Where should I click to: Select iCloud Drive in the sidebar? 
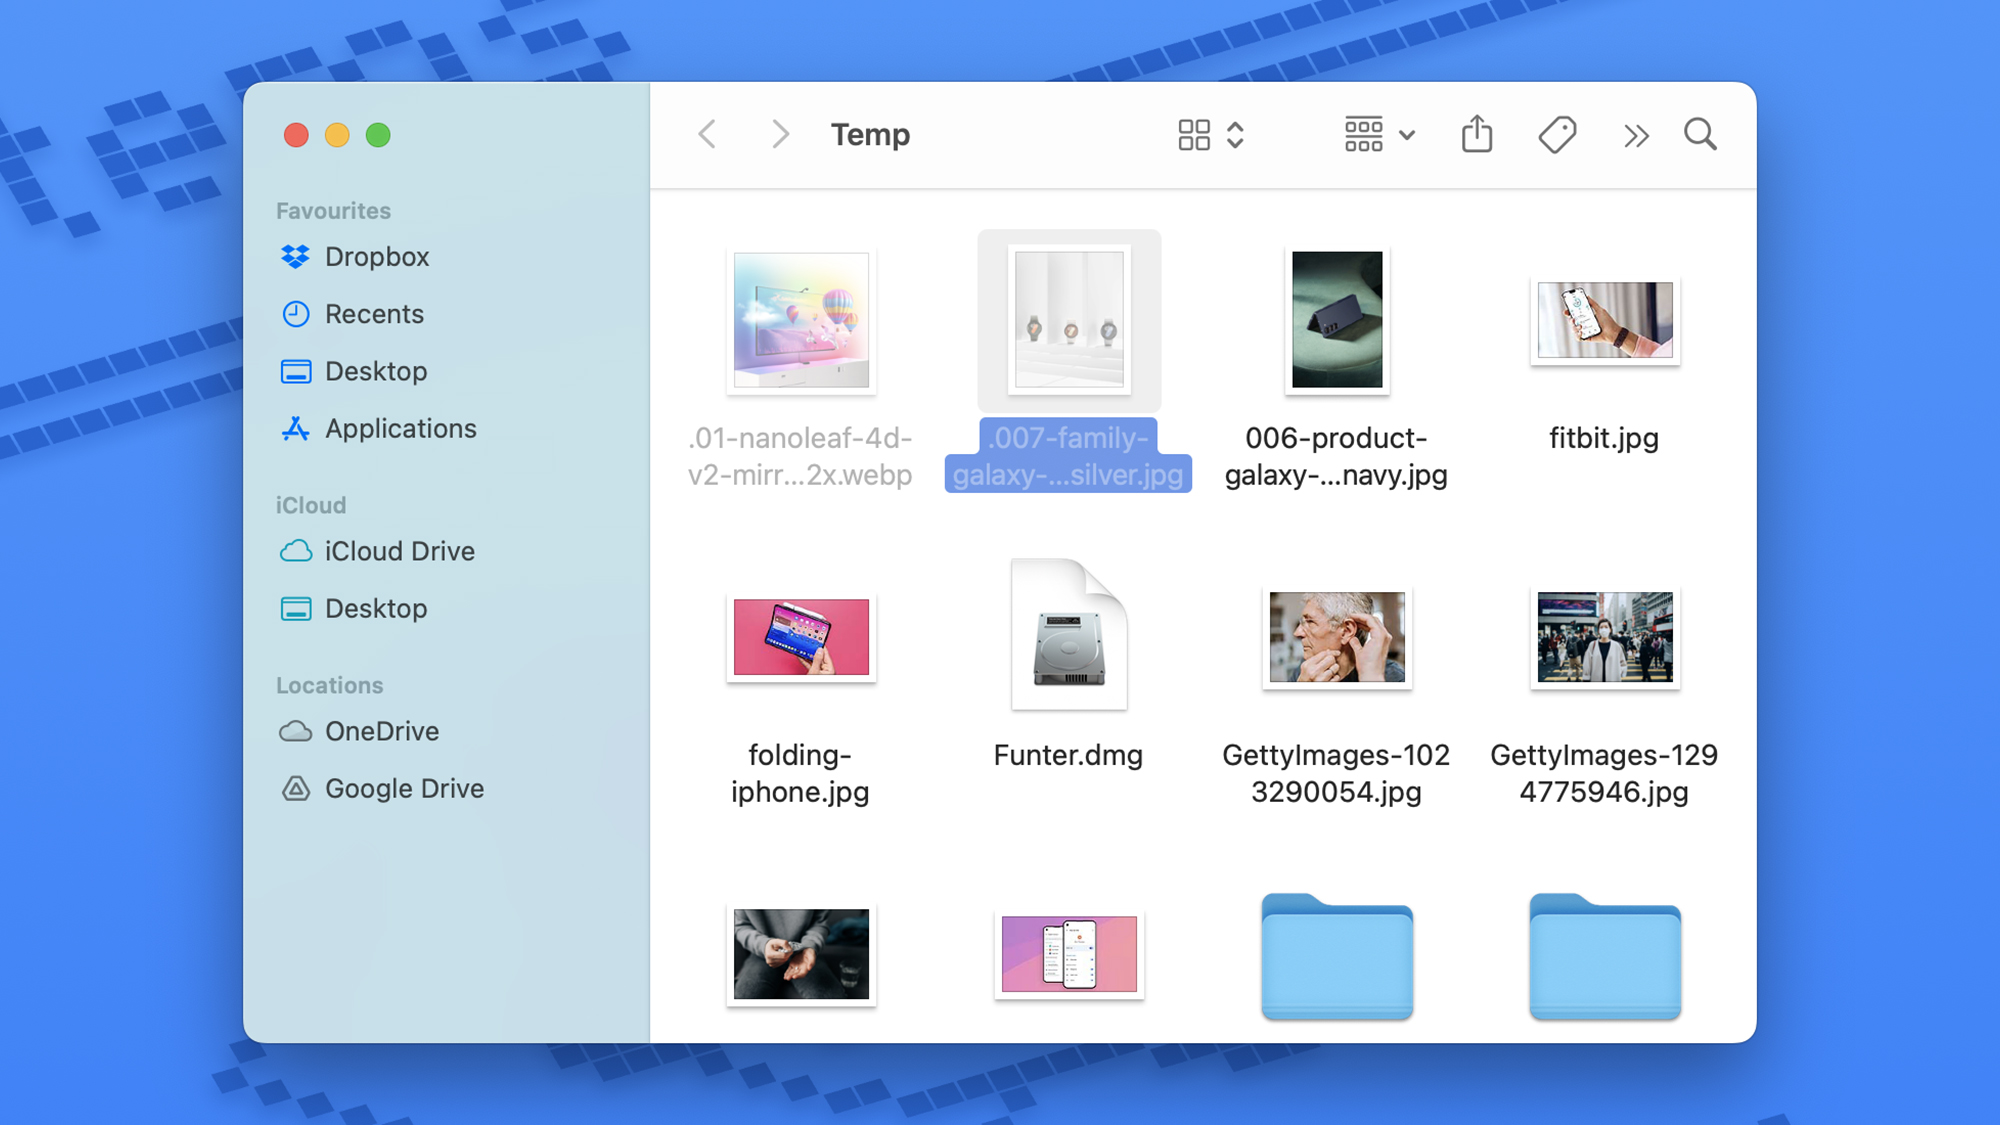pyautogui.click(x=399, y=552)
